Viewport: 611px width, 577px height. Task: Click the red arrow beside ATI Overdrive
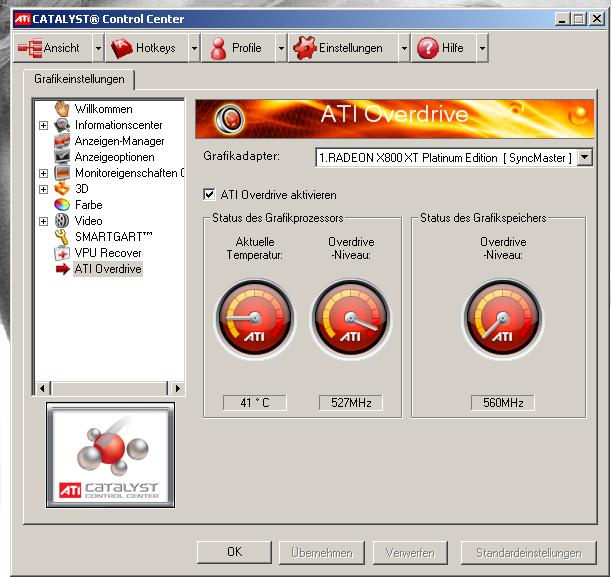click(62, 269)
